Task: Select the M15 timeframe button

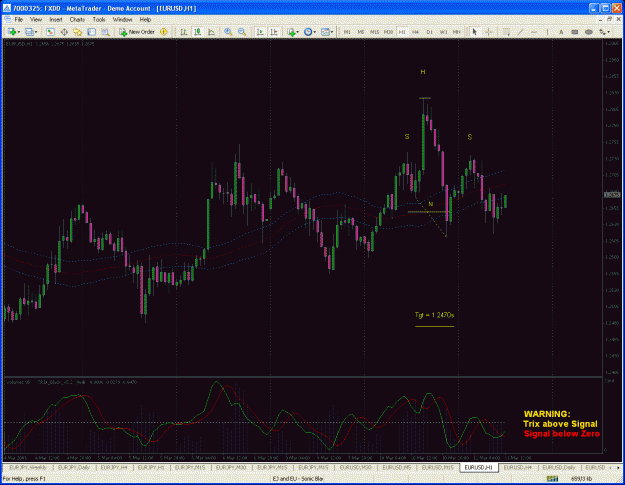Action: (x=374, y=32)
